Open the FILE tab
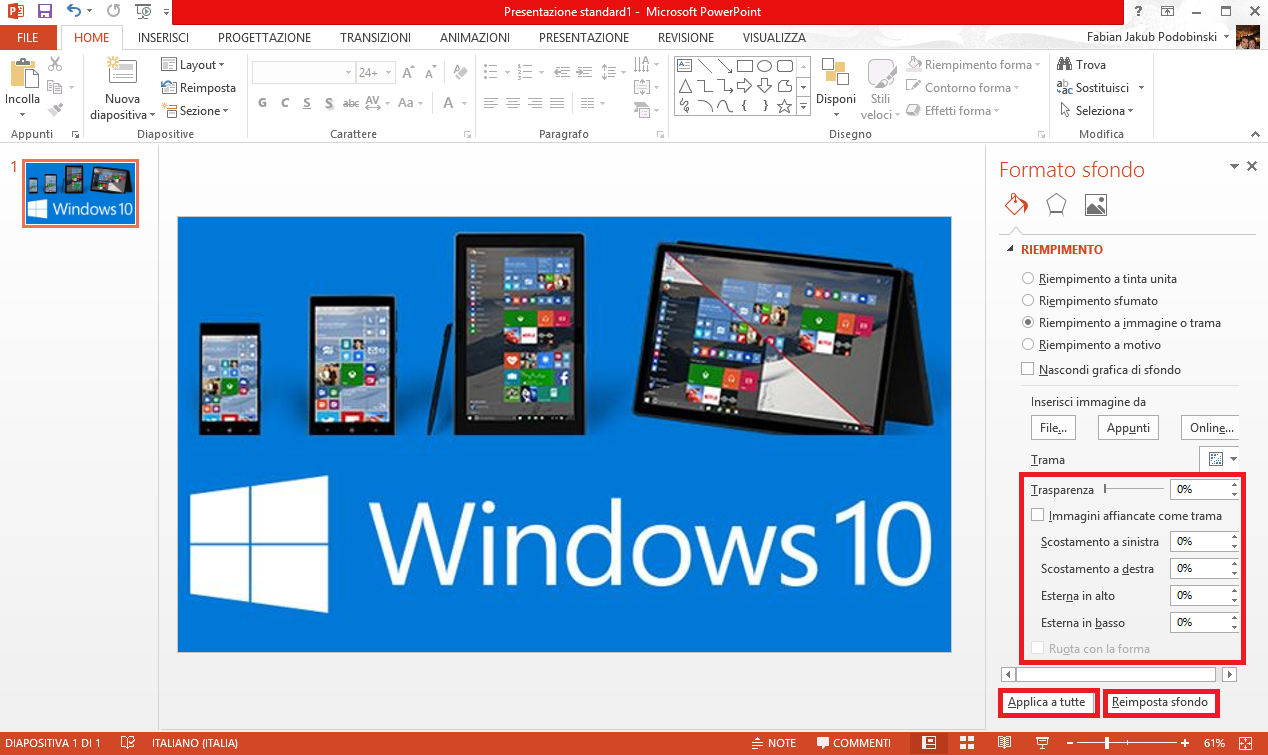This screenshot has height=755, width=1268. point(28,37)
